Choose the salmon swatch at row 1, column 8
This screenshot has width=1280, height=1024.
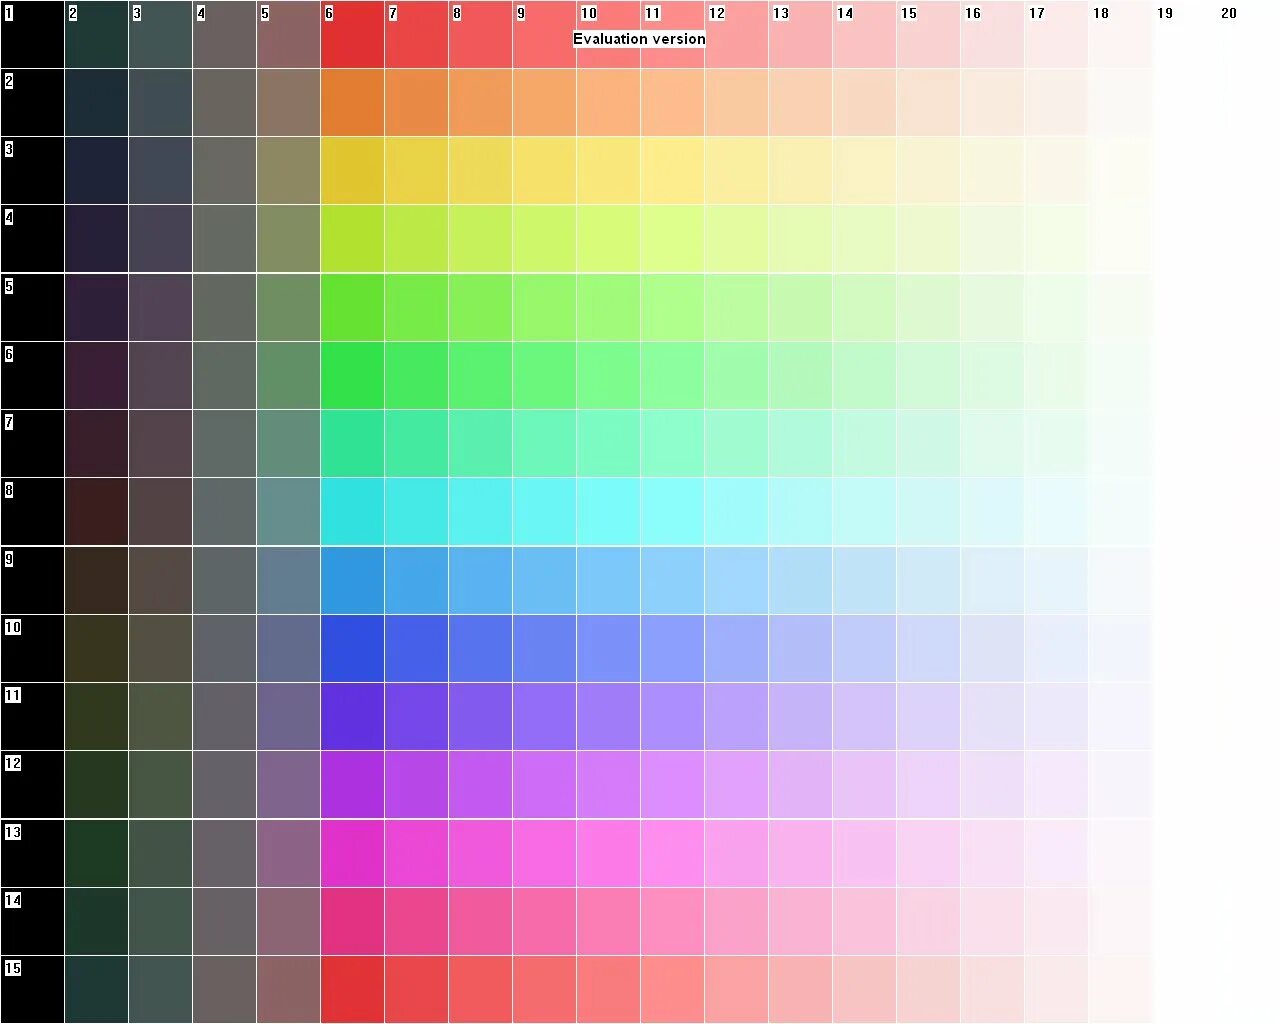(x=480, y=34)
